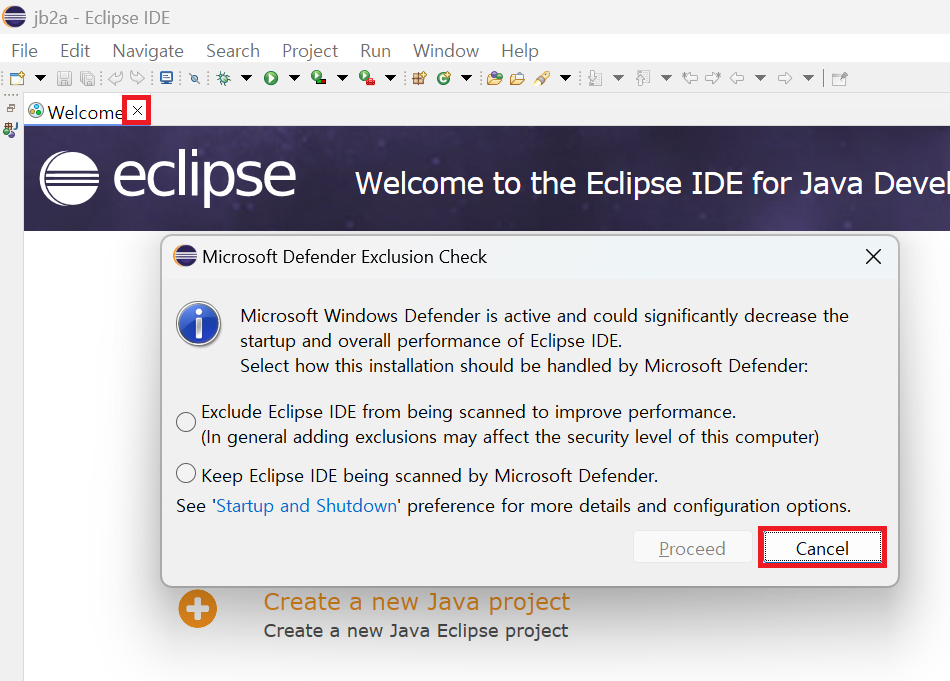Open the Run menu
The height and width of the screenshot is (681, 950).
coord(375,51)
